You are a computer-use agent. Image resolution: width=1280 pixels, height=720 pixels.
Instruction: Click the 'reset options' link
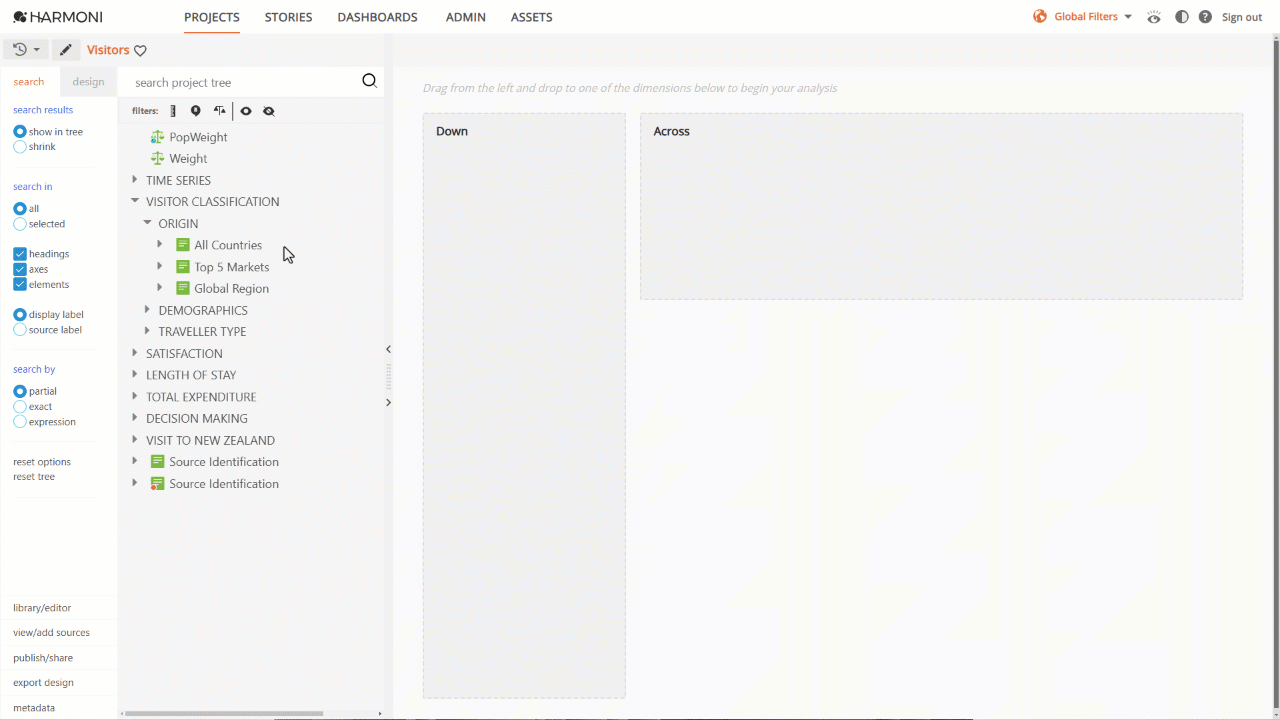[x=42, y=462]
